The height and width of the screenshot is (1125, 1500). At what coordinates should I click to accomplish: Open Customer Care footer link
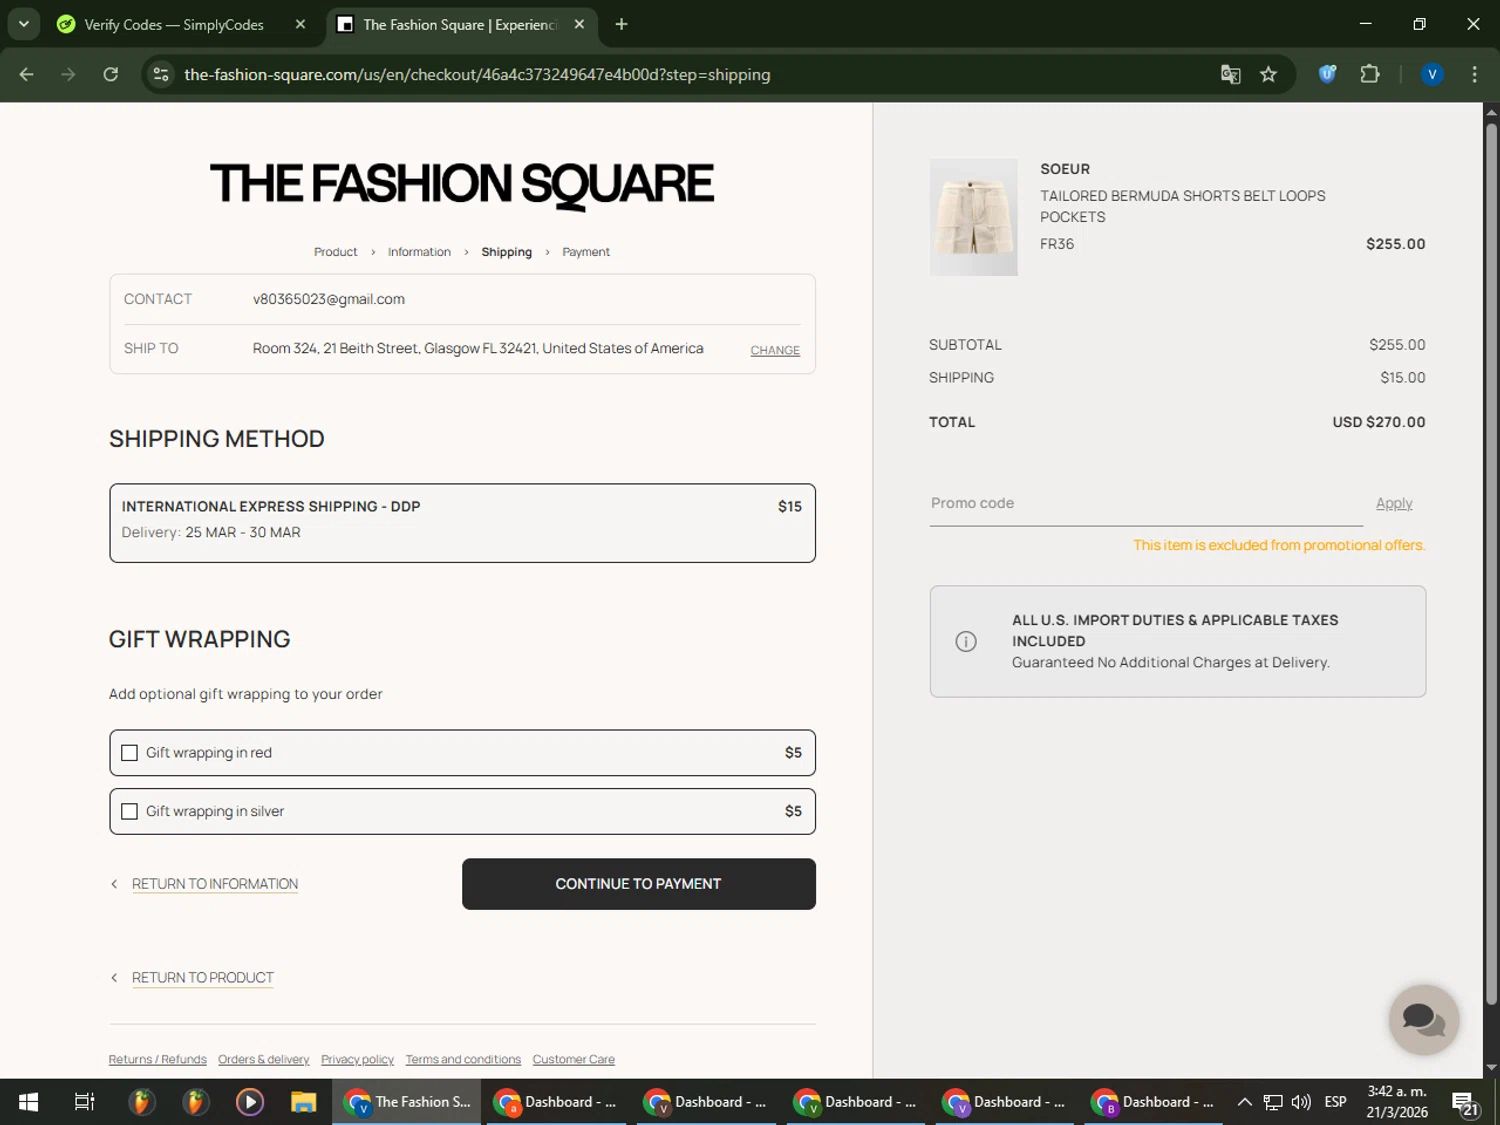573,1059
